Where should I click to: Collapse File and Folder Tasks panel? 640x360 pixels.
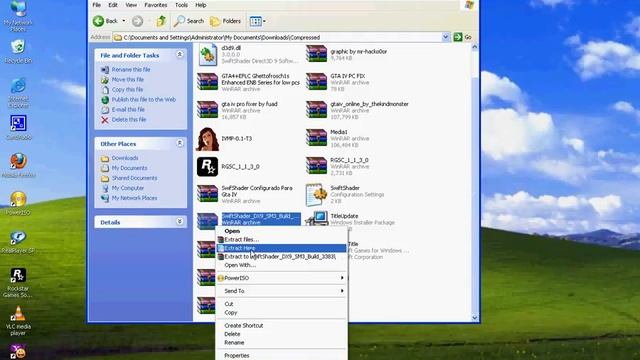pos(180,55)
